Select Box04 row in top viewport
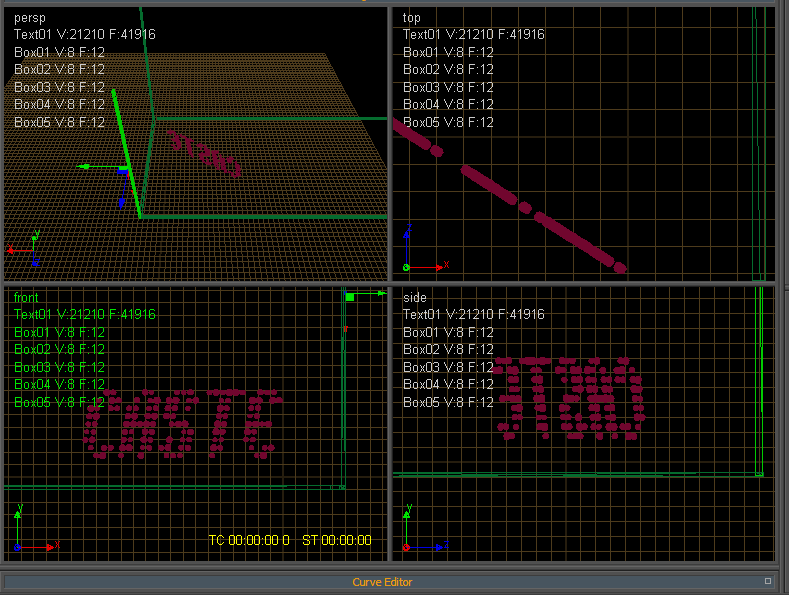789x595 pixels. 448,105
